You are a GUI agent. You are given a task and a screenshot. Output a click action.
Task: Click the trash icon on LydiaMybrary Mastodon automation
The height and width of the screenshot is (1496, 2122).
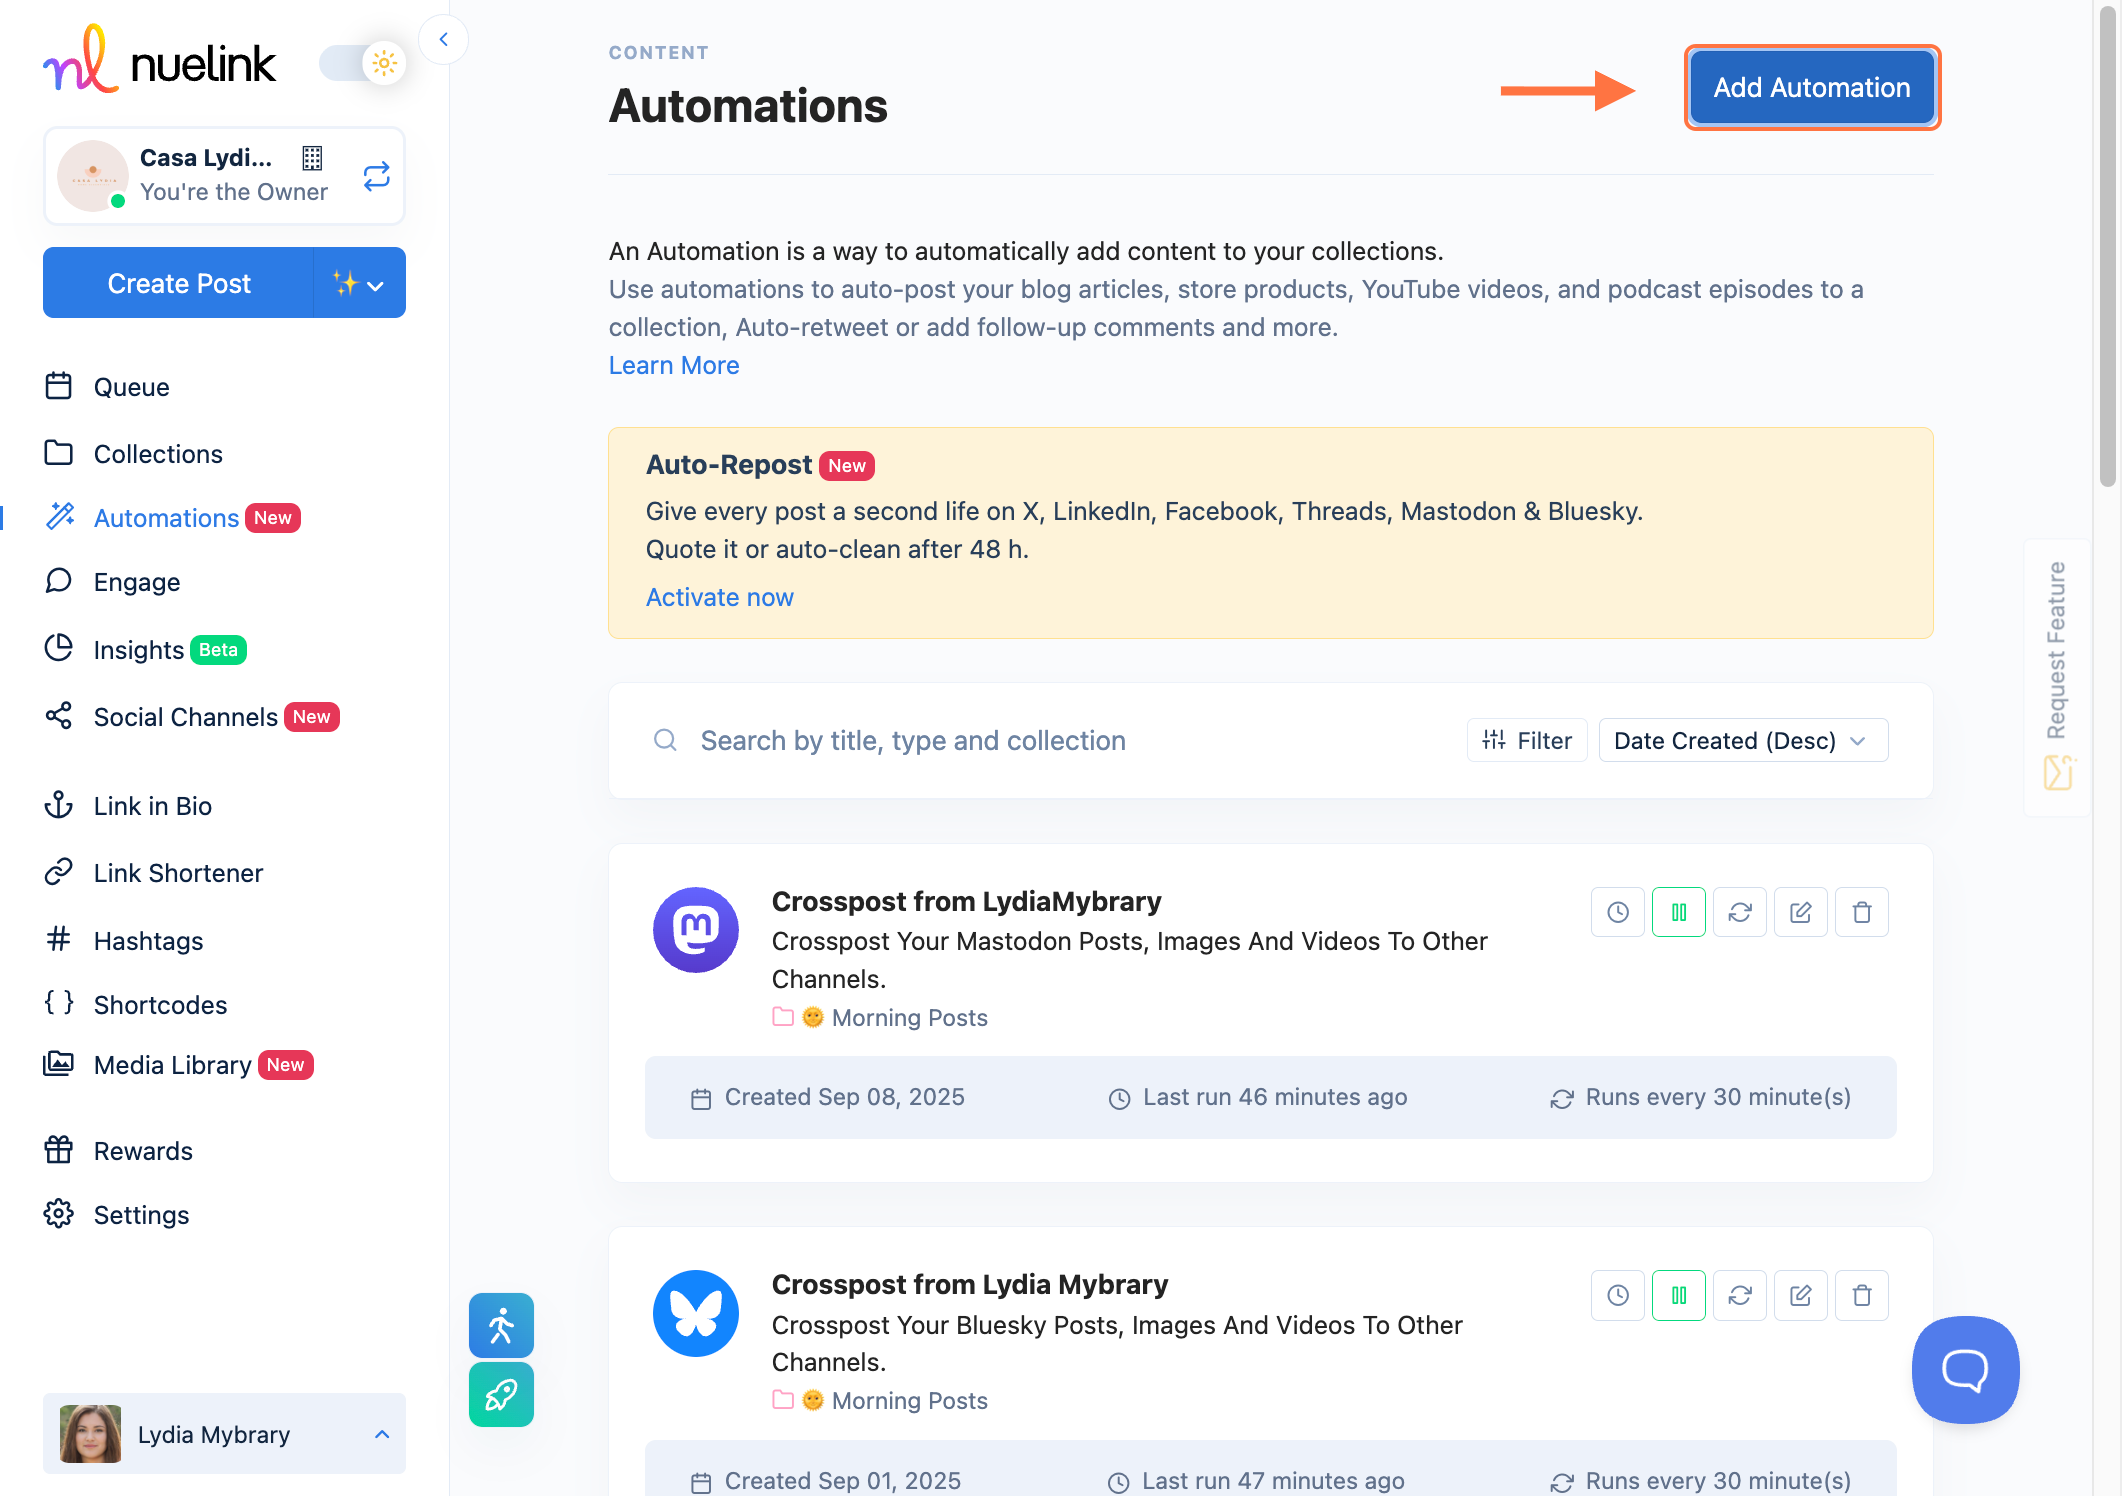(1861, 912)
